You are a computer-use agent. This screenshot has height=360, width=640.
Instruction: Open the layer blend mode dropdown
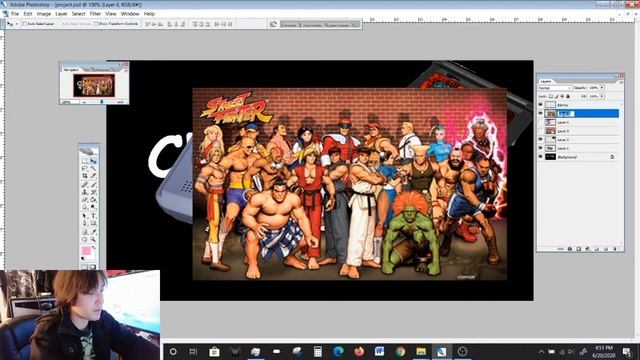tap(555, 88)
